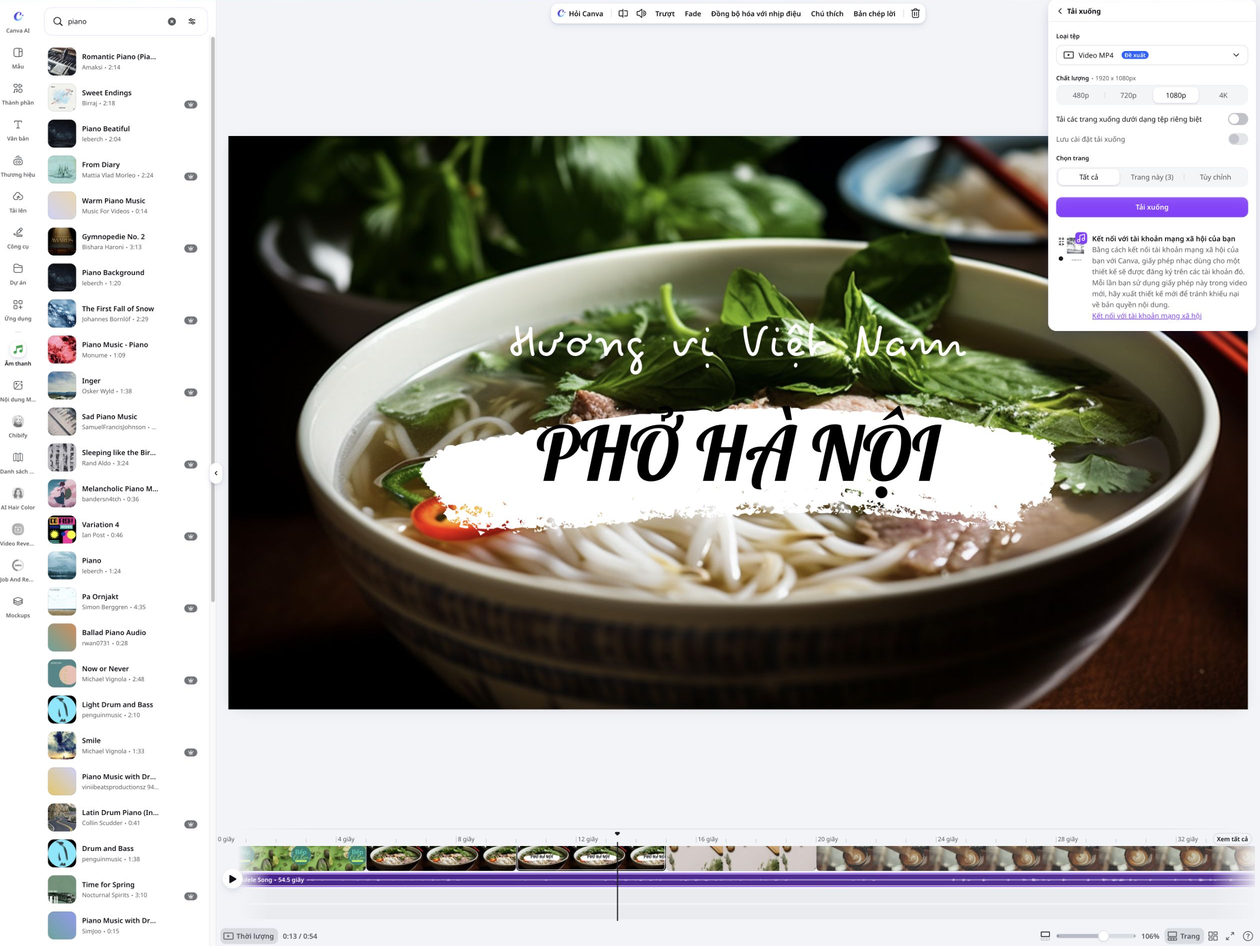Choose Tùy chỉnh pages option
Screen dimensions: 1260x946
1215,177
